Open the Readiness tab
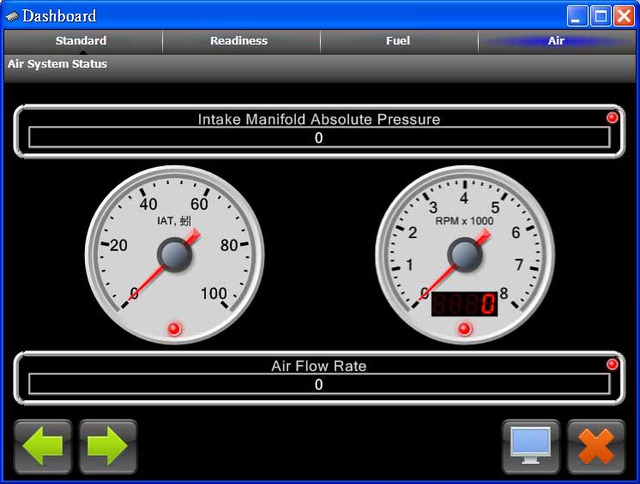Viewport: 640px width, 484px height. click(239, 41)
